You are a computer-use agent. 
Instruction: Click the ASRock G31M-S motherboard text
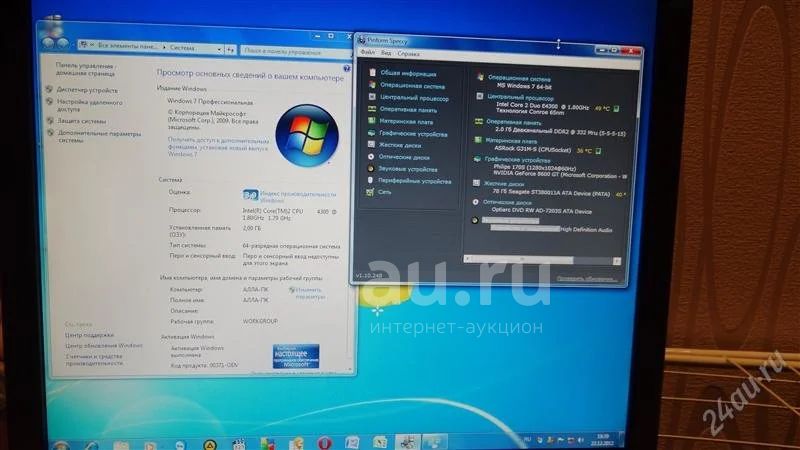[x=533, y=149]
